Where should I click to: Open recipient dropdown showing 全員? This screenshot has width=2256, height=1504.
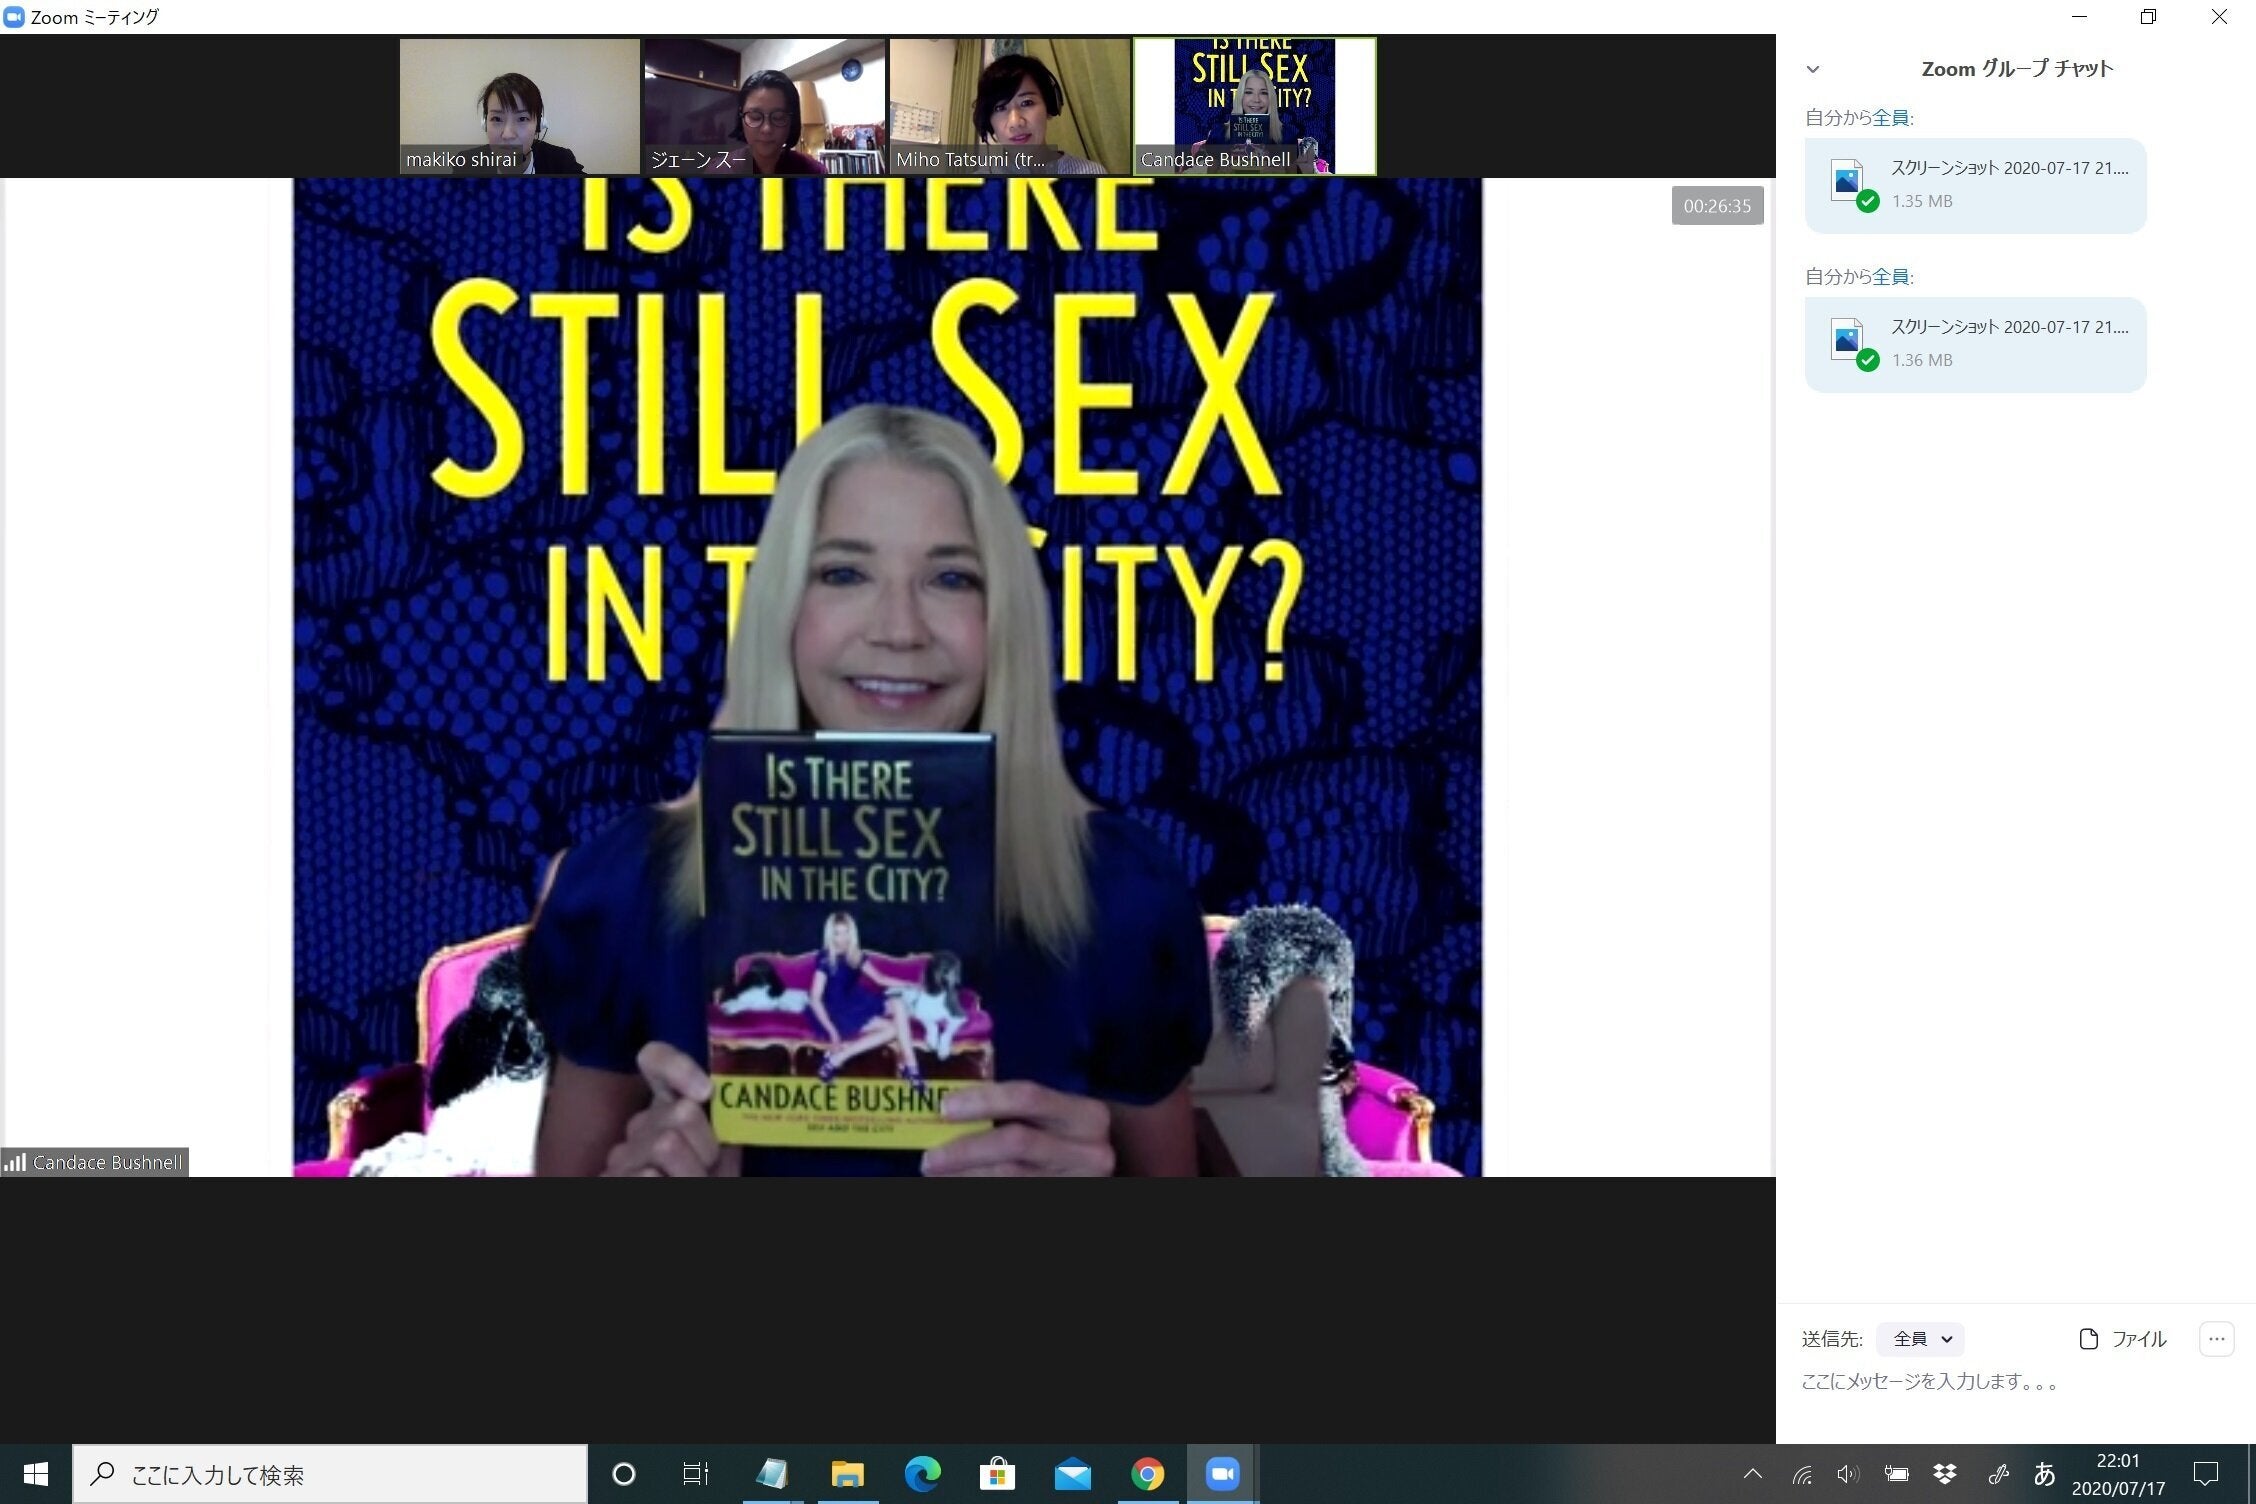coord(1920,1339)
